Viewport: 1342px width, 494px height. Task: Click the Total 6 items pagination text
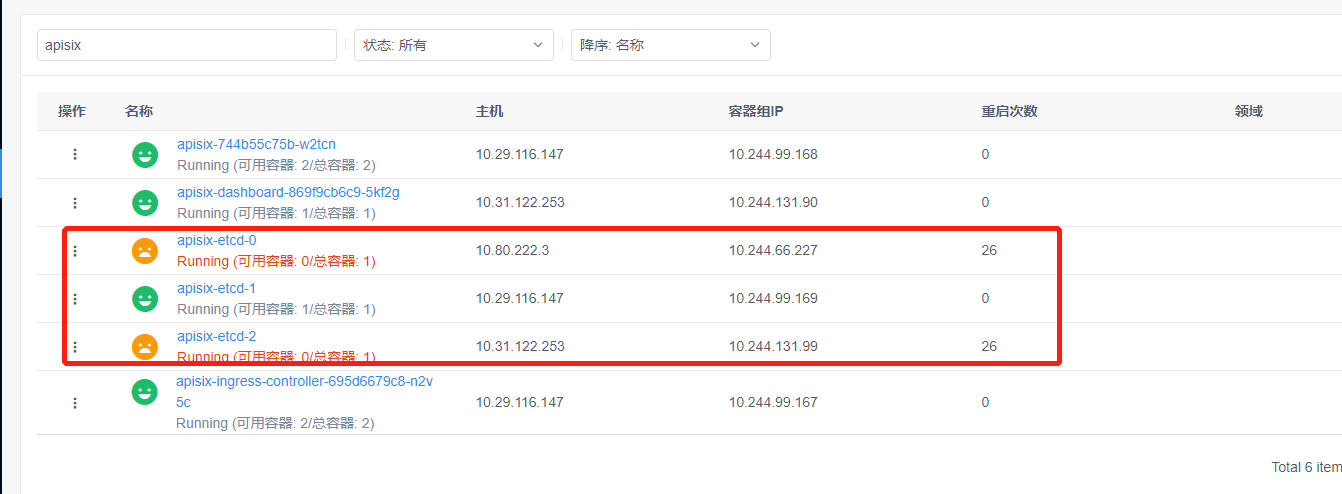(x=1306, y=467)
